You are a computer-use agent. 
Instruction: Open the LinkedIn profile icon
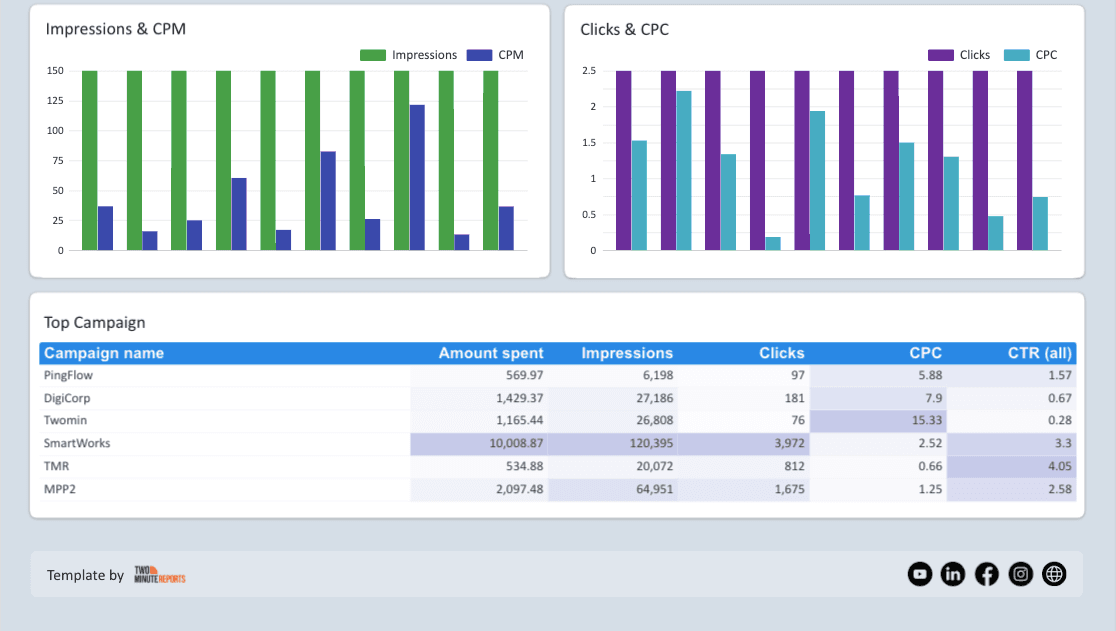tap(952, 574)
